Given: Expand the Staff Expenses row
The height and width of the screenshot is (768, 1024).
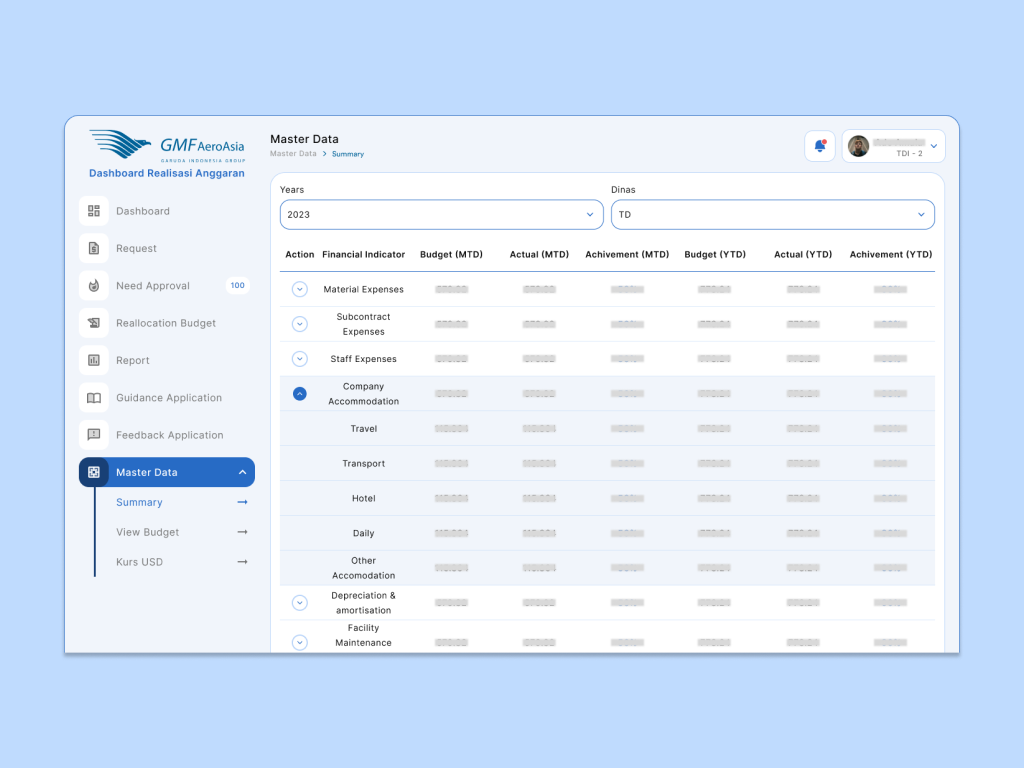Looking at the screenshot, I should [299, 359].
